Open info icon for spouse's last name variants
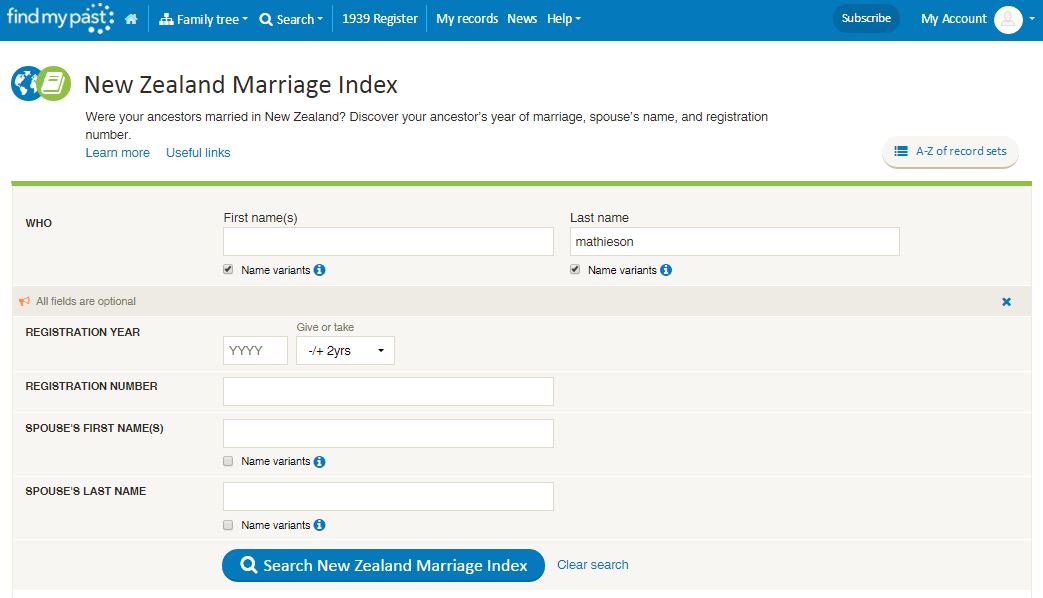1043x598 pixels. tap(319, 525)
